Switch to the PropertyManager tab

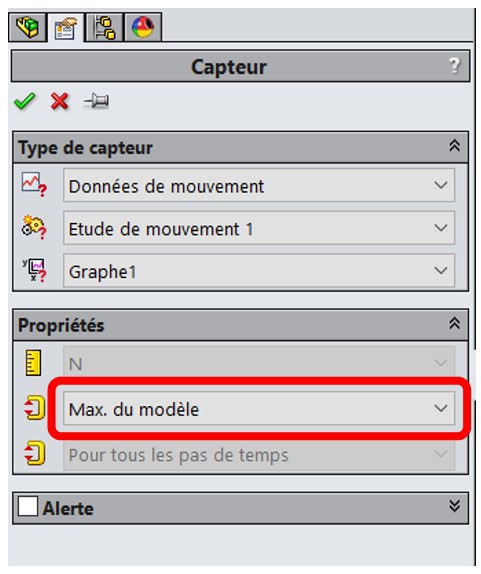[66, 27]
